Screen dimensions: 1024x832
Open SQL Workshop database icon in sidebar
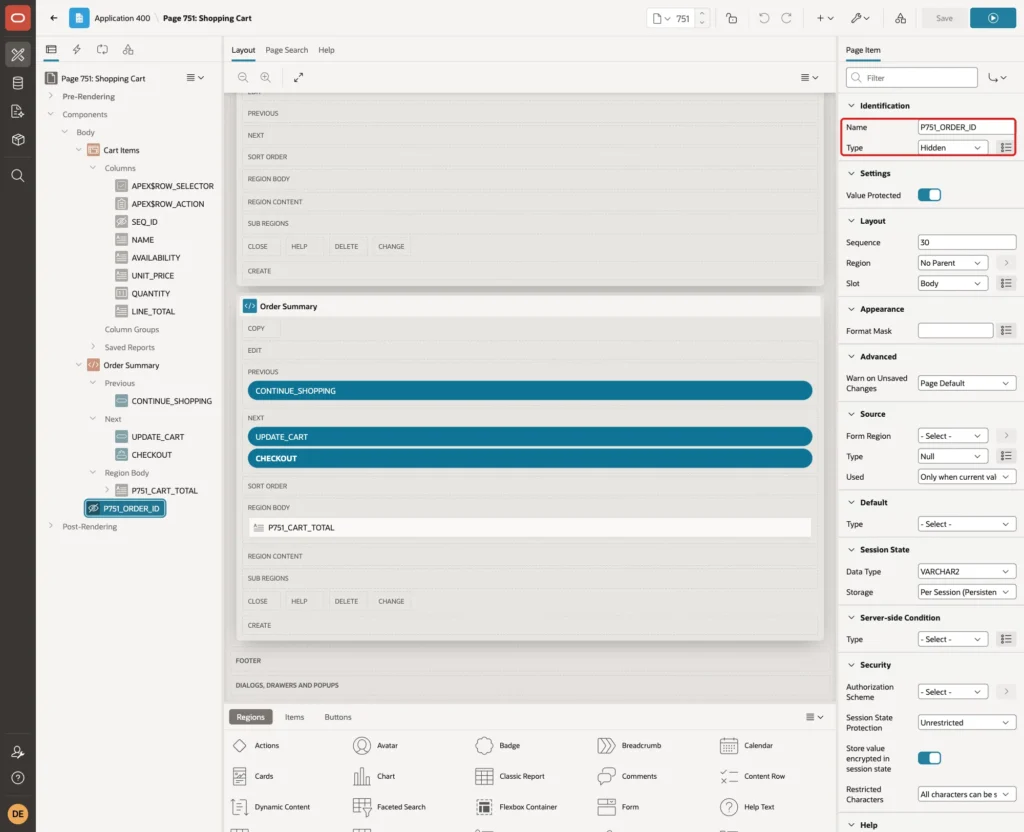click(18, 83)
